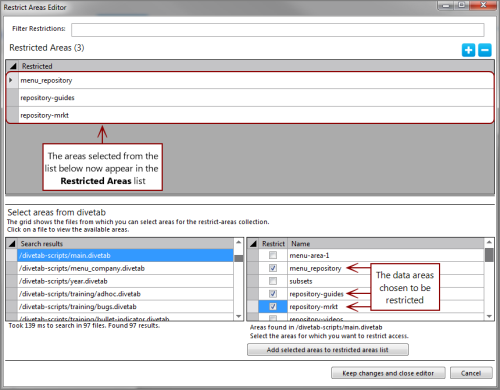
Task: Click the menu-area-1 name cell
Action: click(x=386, y=255)
